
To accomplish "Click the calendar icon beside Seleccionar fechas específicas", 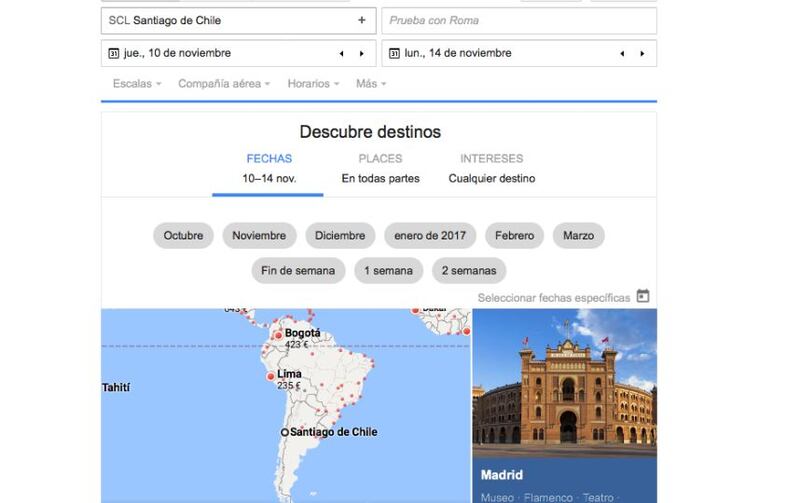I will (x=643, y=296).
